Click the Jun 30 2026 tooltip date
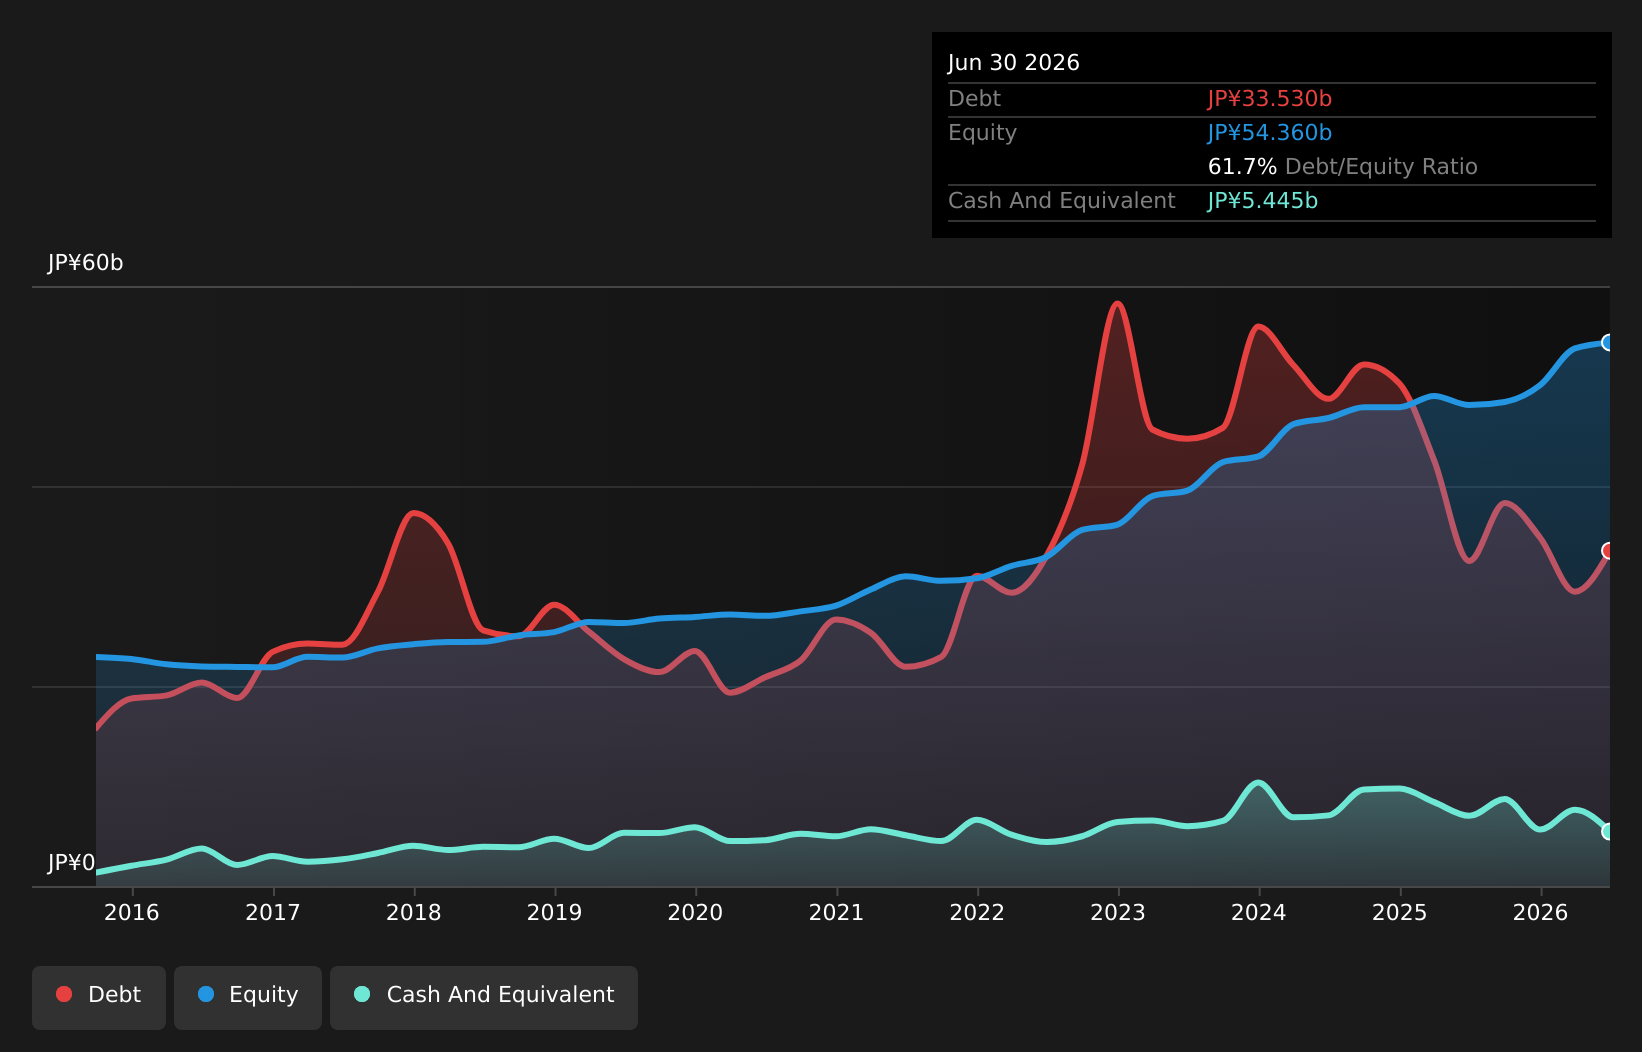The image size is (1642, 1052). [1014, 63]
